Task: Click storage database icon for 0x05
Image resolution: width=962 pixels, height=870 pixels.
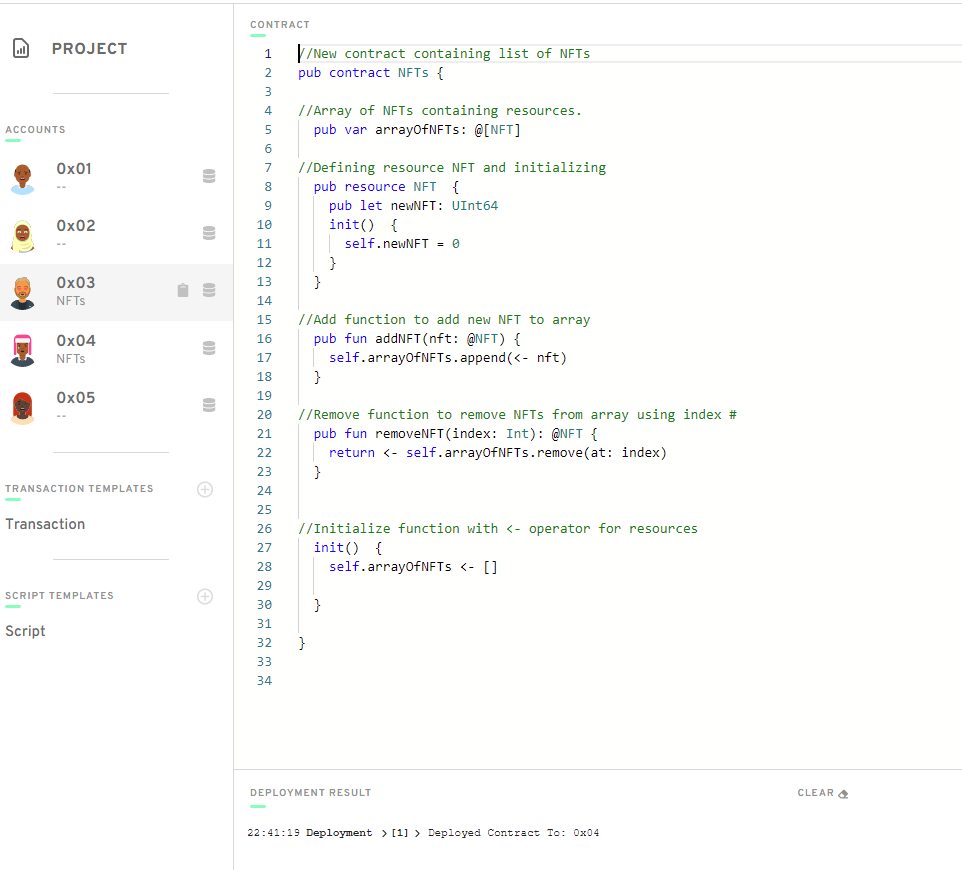Action: (x=209, y=405)
